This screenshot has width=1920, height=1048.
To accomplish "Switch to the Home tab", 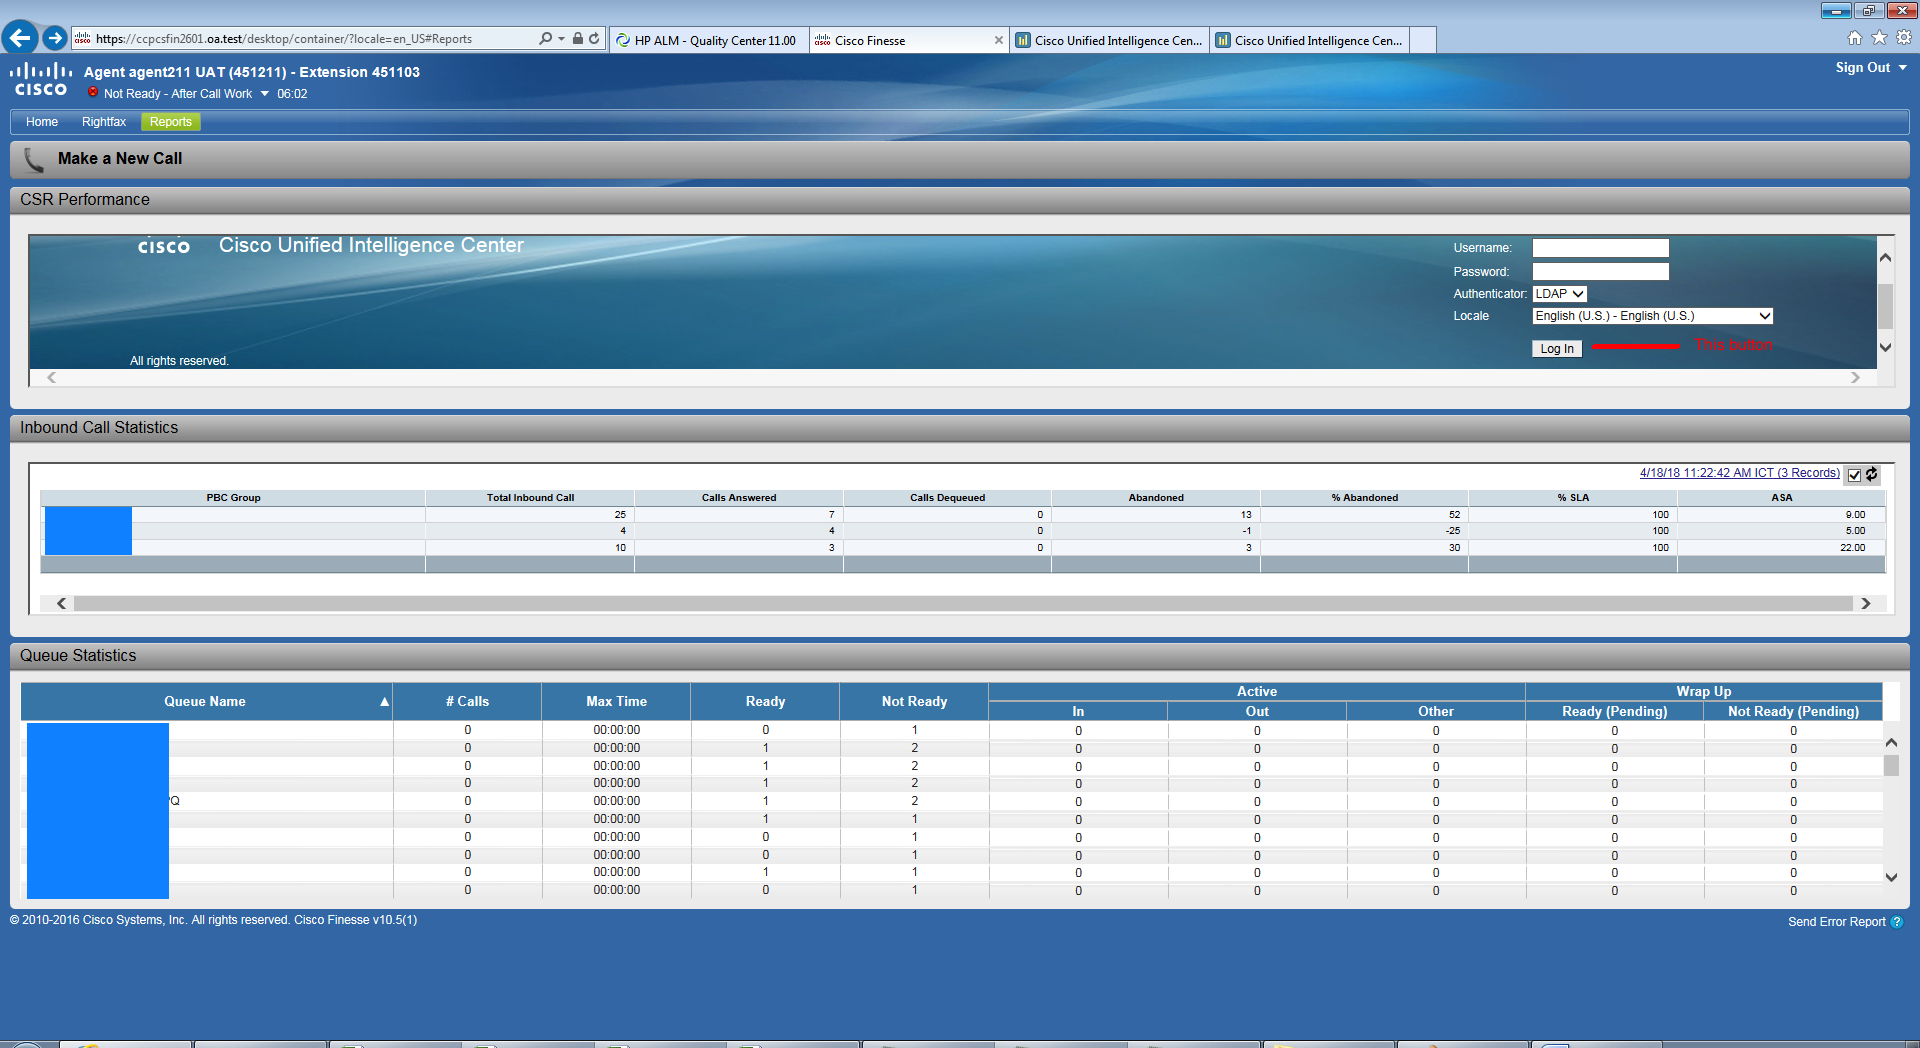I will [x=42, y=122].
